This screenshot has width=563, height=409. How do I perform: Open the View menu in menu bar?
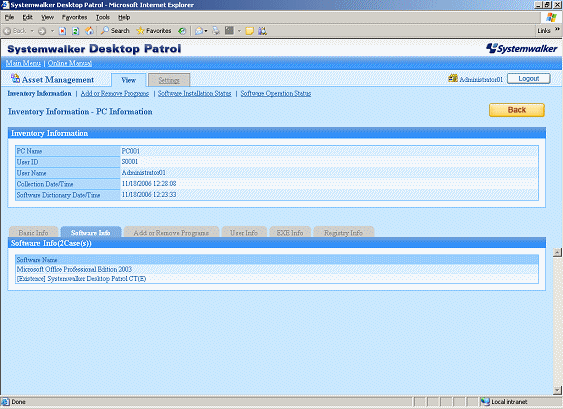[x=47, y=17]
